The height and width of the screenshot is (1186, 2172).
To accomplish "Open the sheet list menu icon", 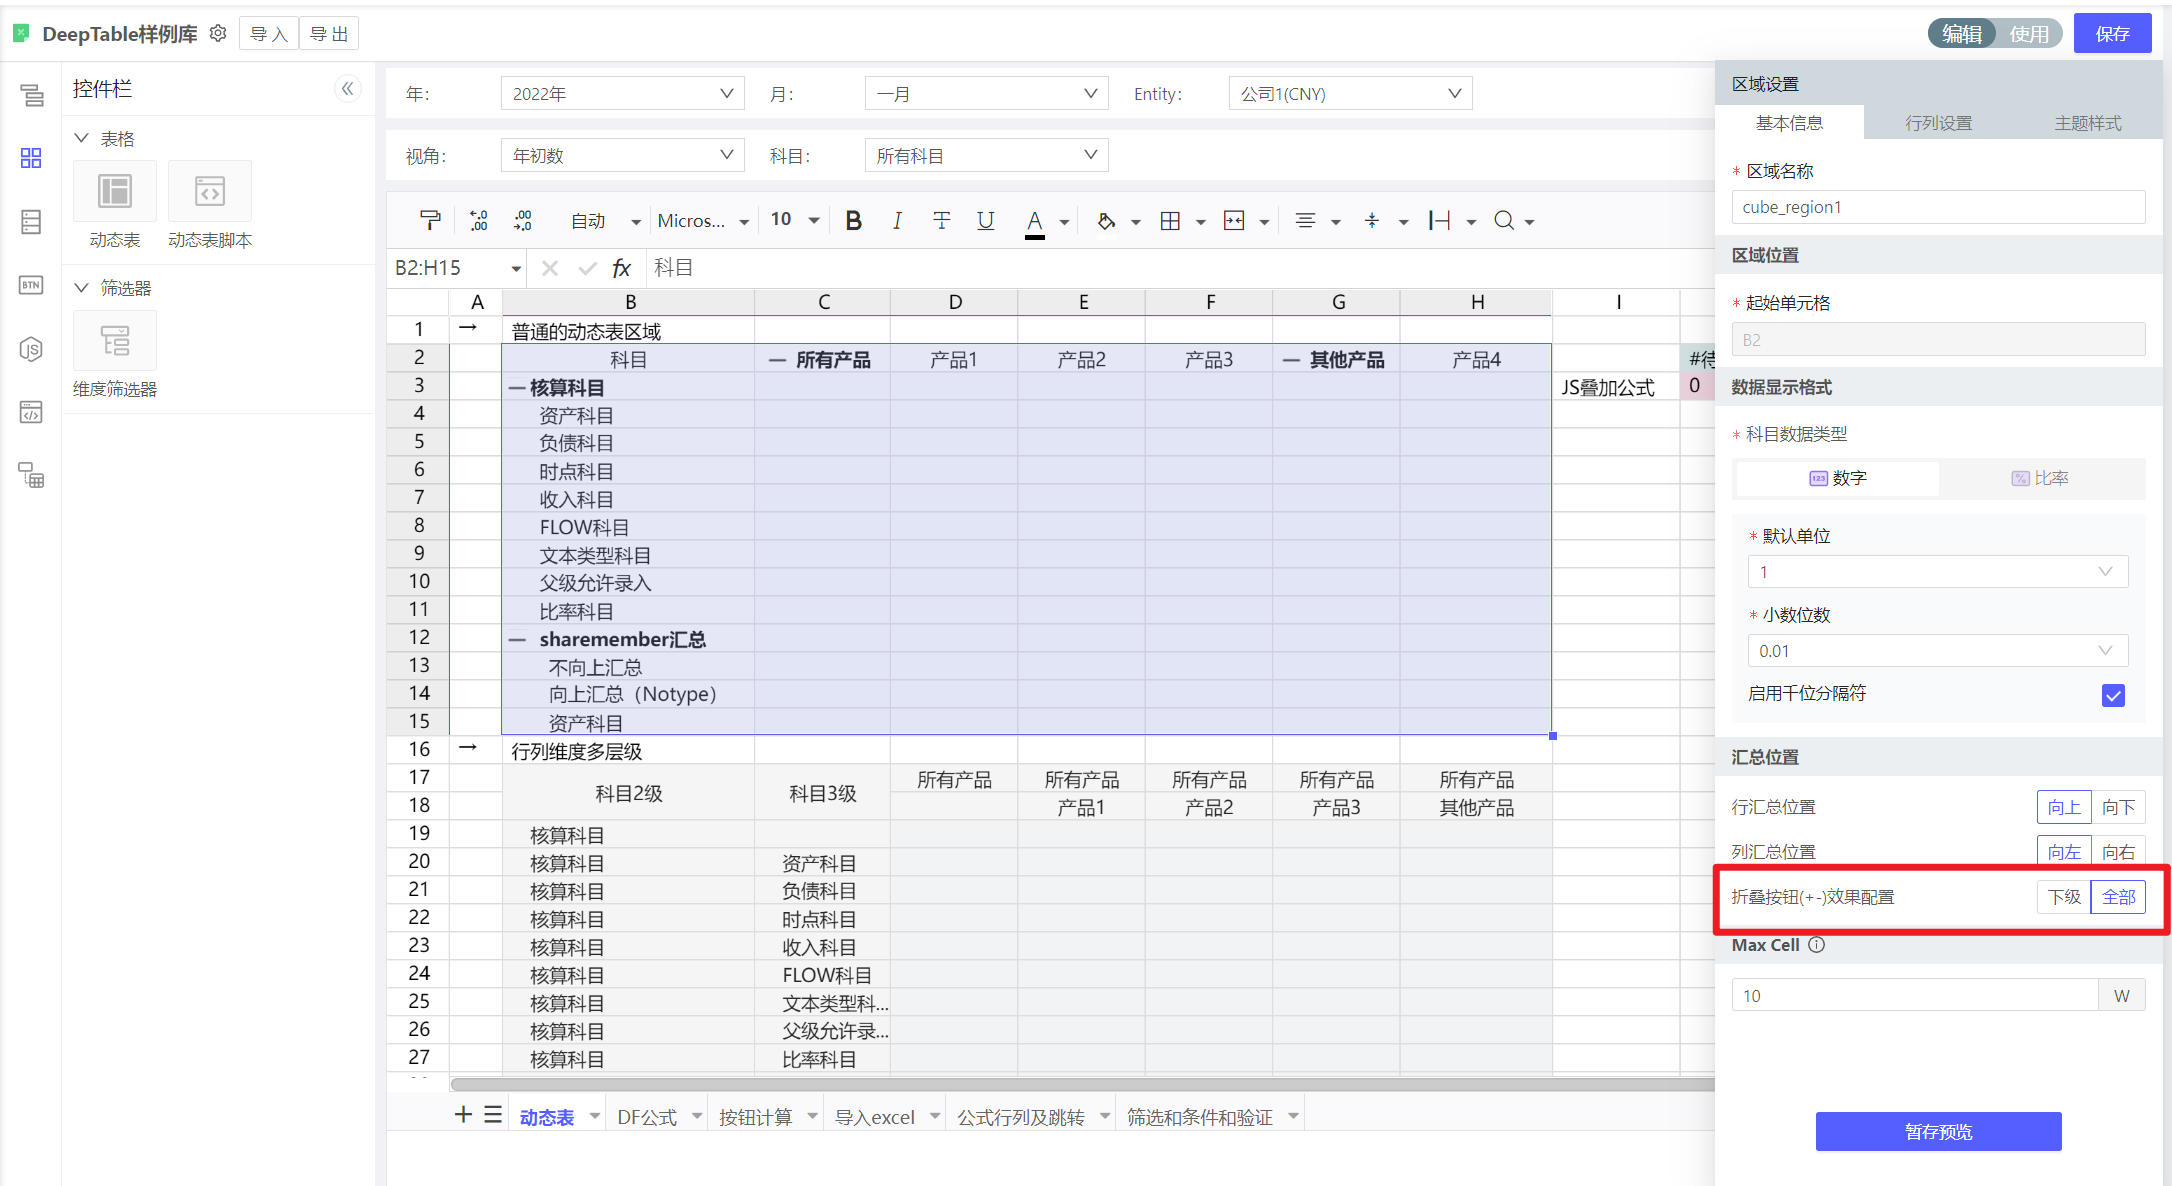I will (x=493, y=1115).
